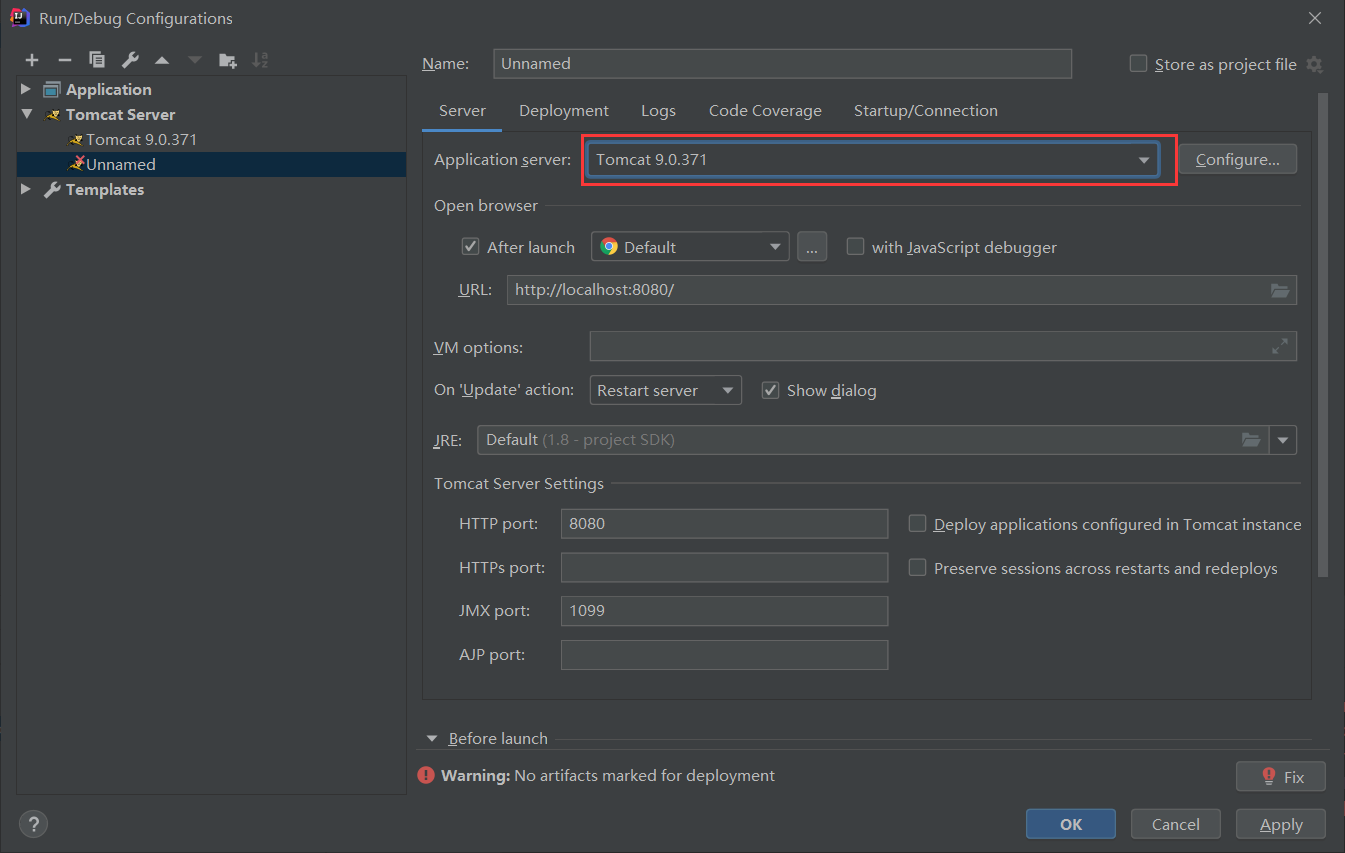Click Tomcat icon beside Tomcat 9.0.371 item

pyautogui.click(x=77, y=139)
